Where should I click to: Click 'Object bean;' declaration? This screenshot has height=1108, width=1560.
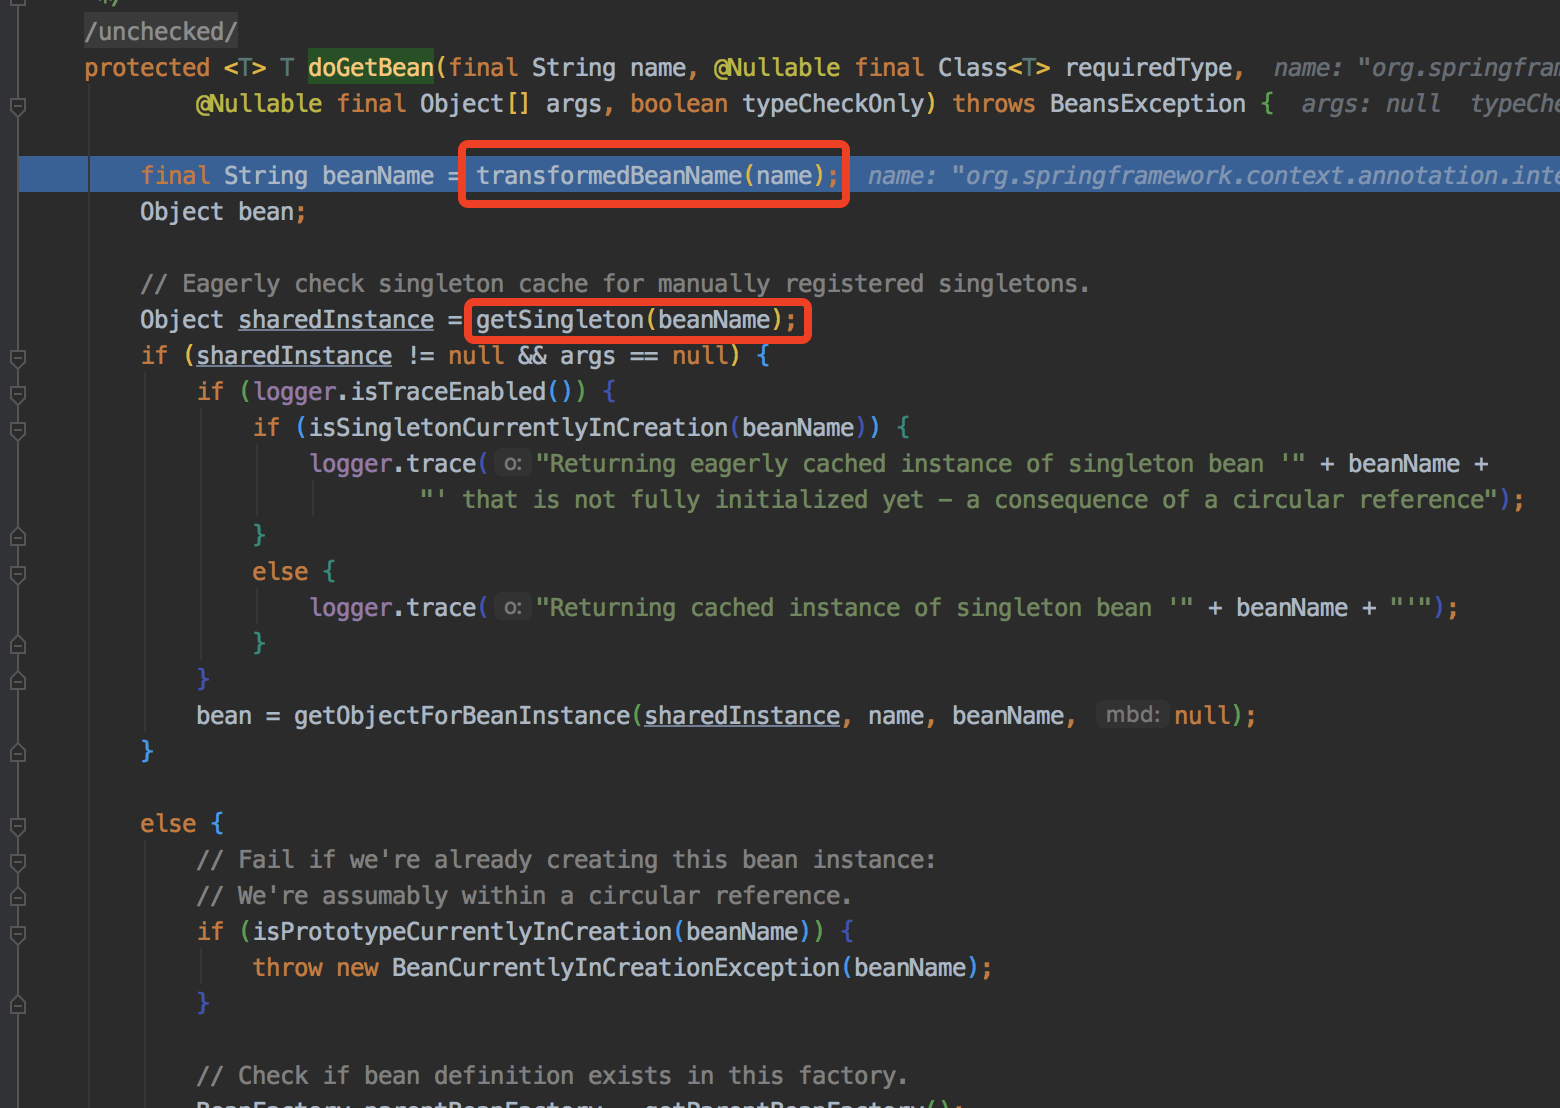tap(223, 211)
